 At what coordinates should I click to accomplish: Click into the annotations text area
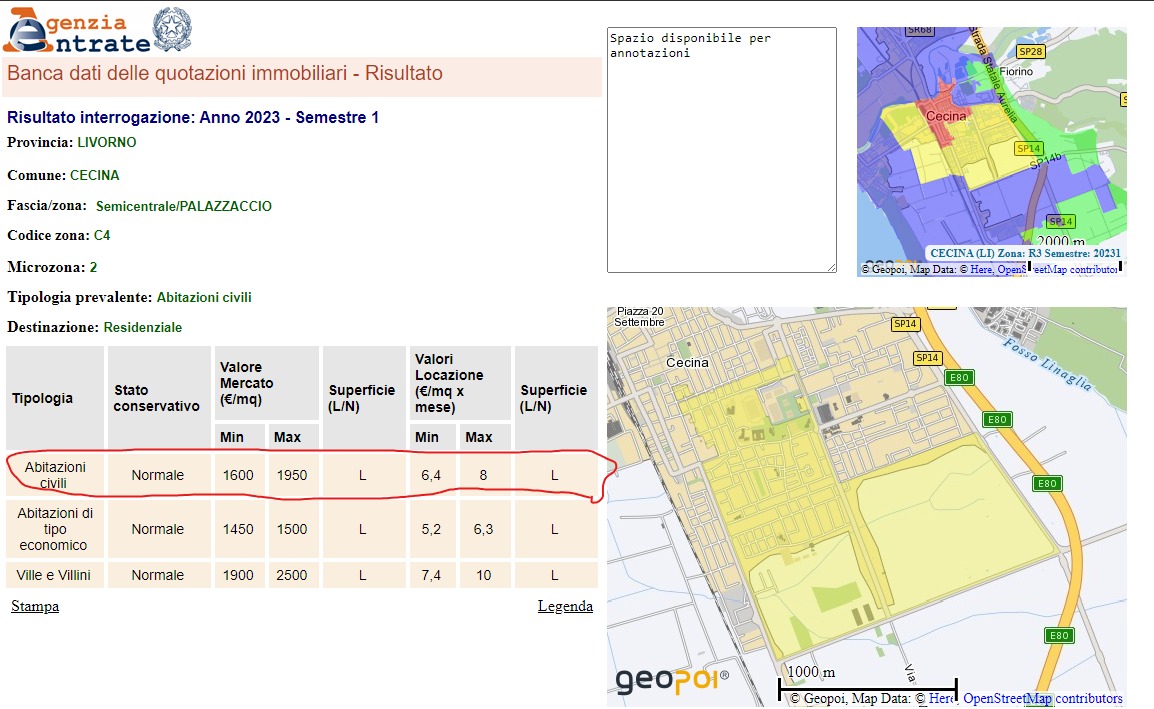721,149
